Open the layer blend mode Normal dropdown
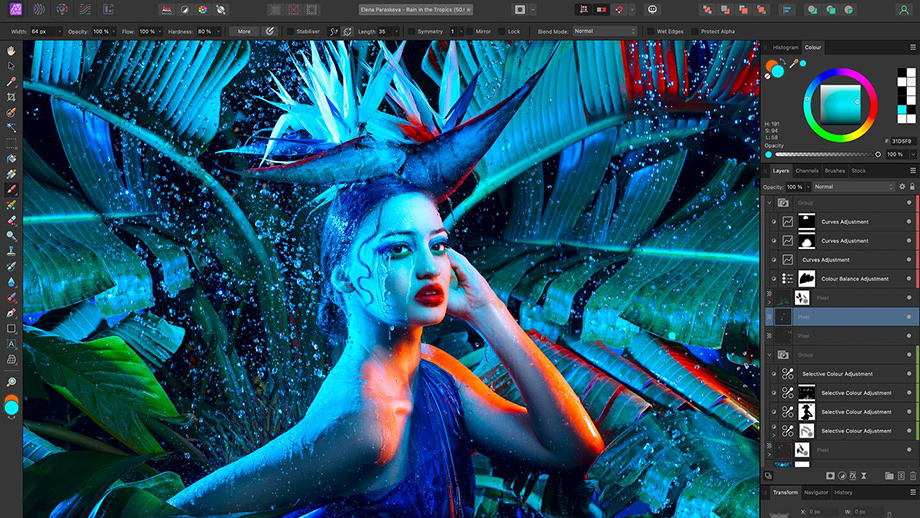This screenshot has width=920, height=518. [852, 187]
